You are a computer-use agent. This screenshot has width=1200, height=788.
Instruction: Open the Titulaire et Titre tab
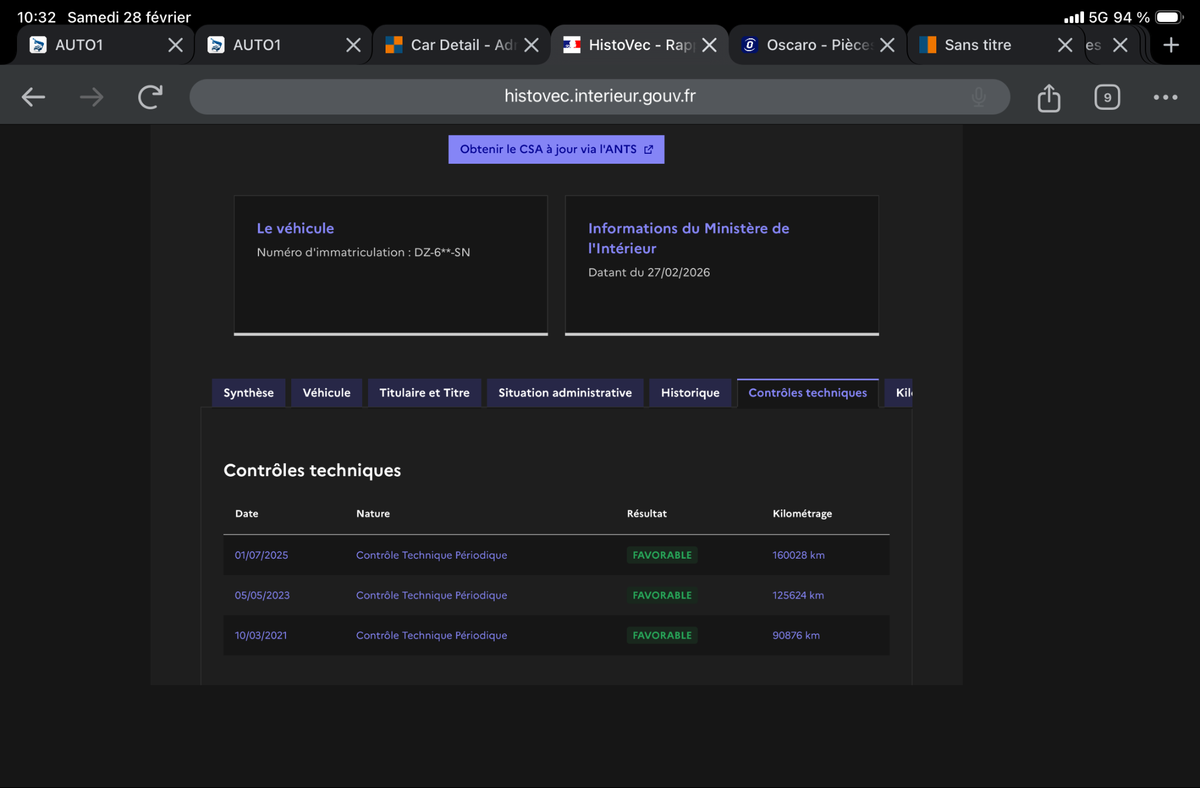[x=424, y=393]
